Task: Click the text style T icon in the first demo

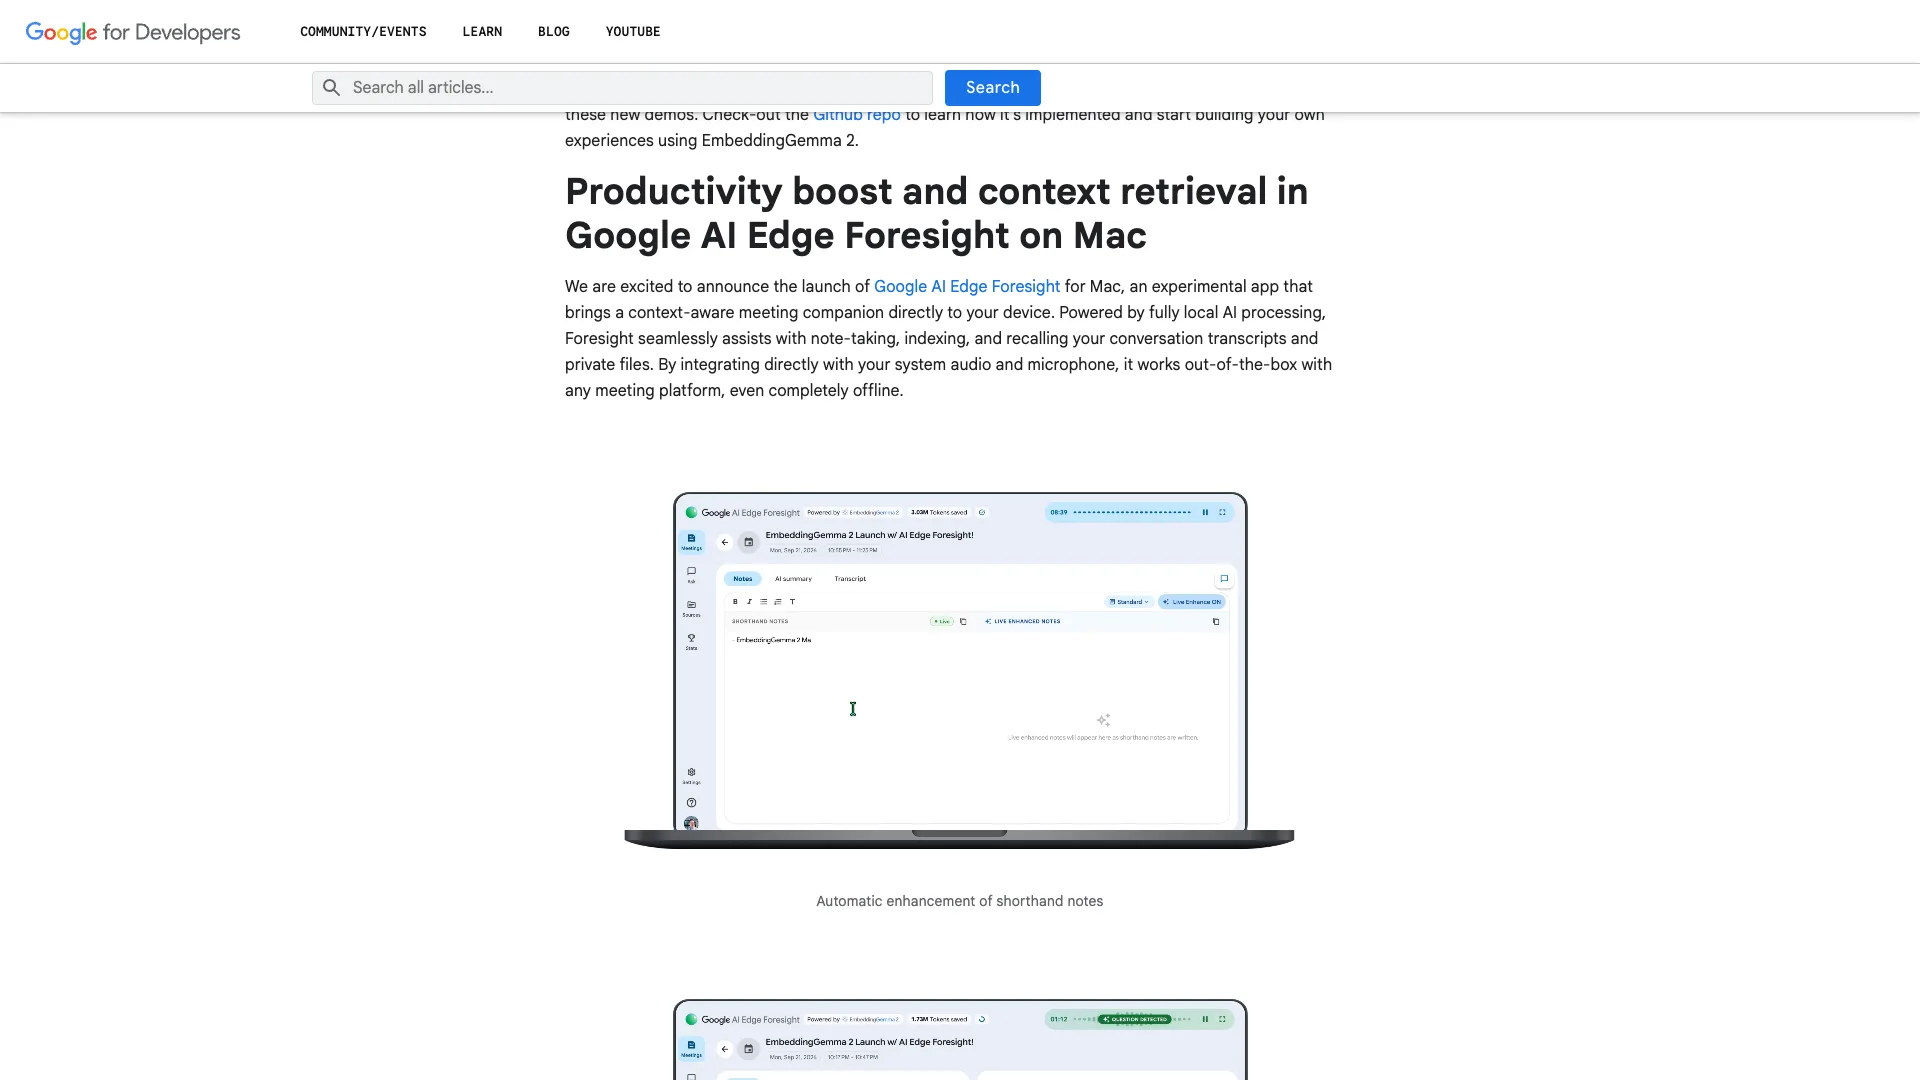Action: [792, 602]
